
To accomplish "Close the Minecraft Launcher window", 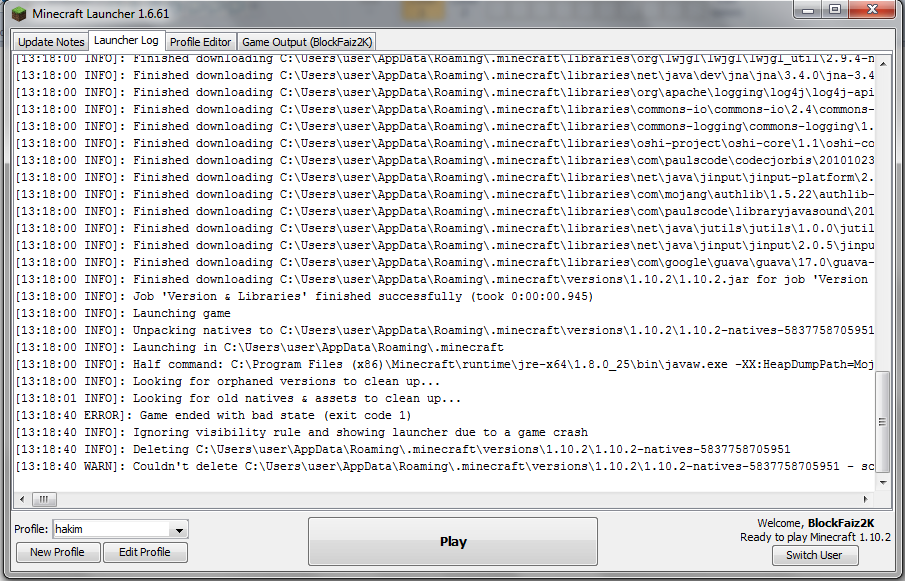I will [872, 10].
